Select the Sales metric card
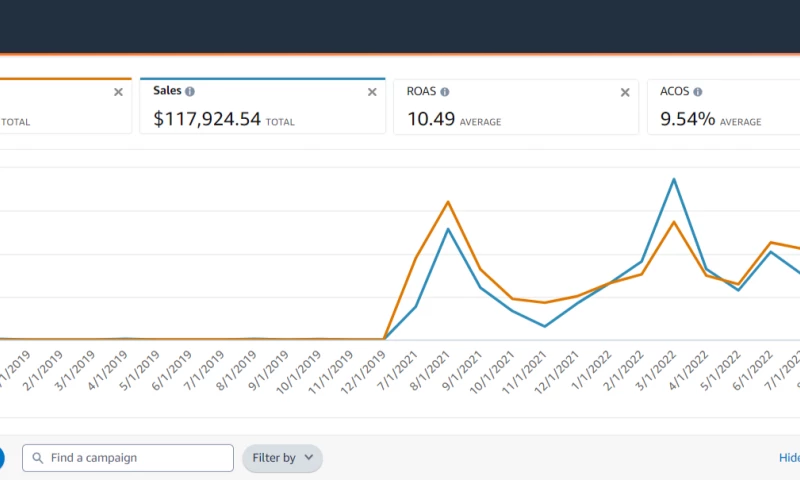Screen dimensions: 800x480 (262, 106)
